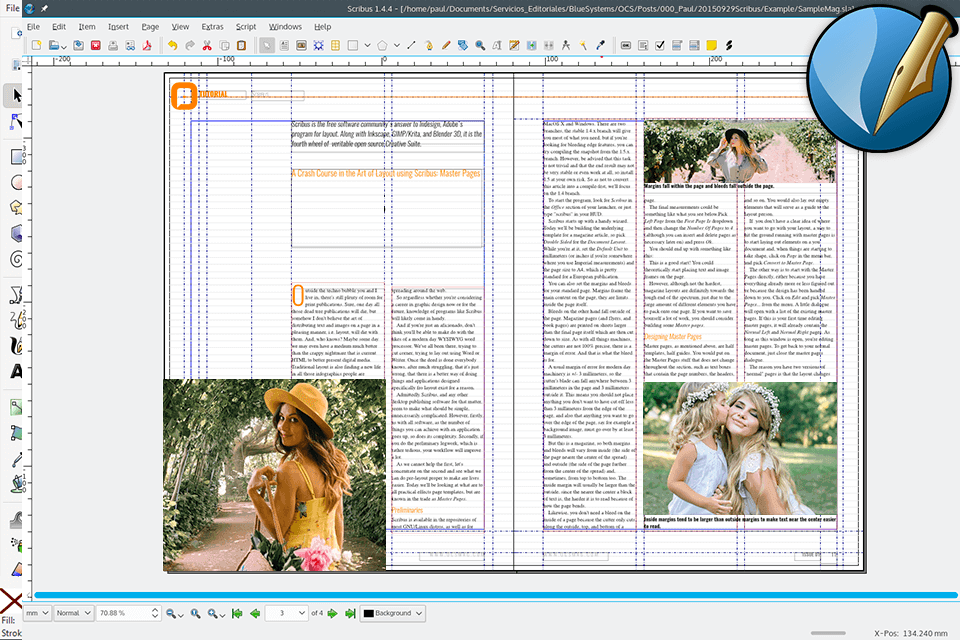Go to the next page arrow
The height and width of the screenshot is (640, 960).
[x=333, y=613]
